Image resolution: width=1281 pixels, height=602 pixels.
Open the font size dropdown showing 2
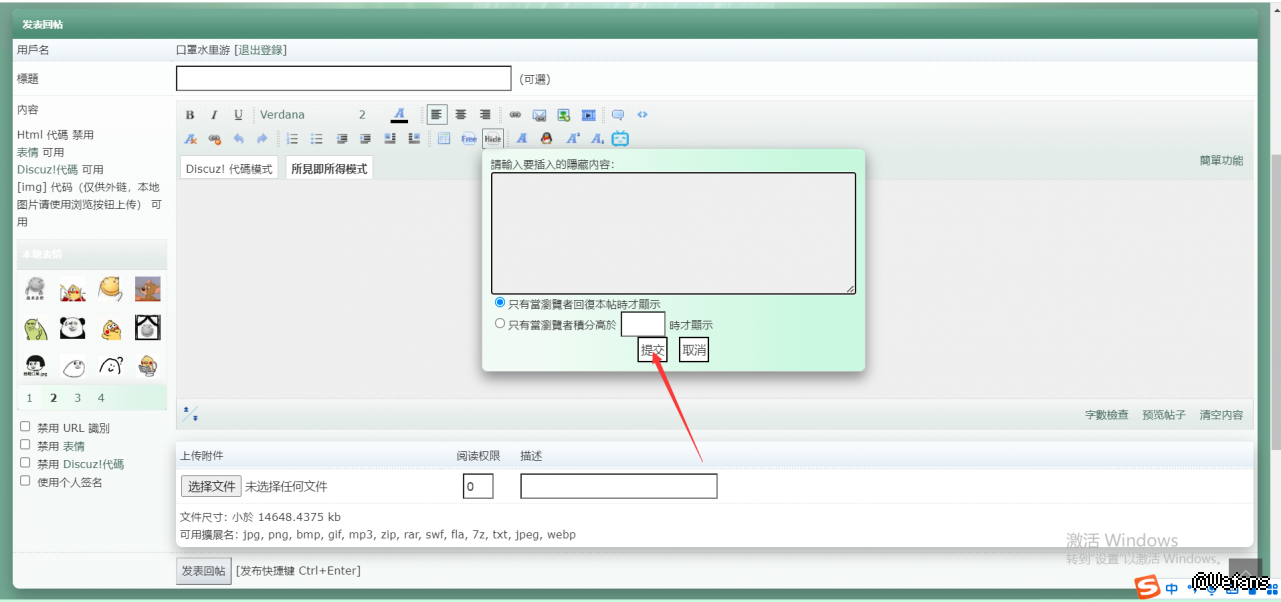tap(363, 115)
